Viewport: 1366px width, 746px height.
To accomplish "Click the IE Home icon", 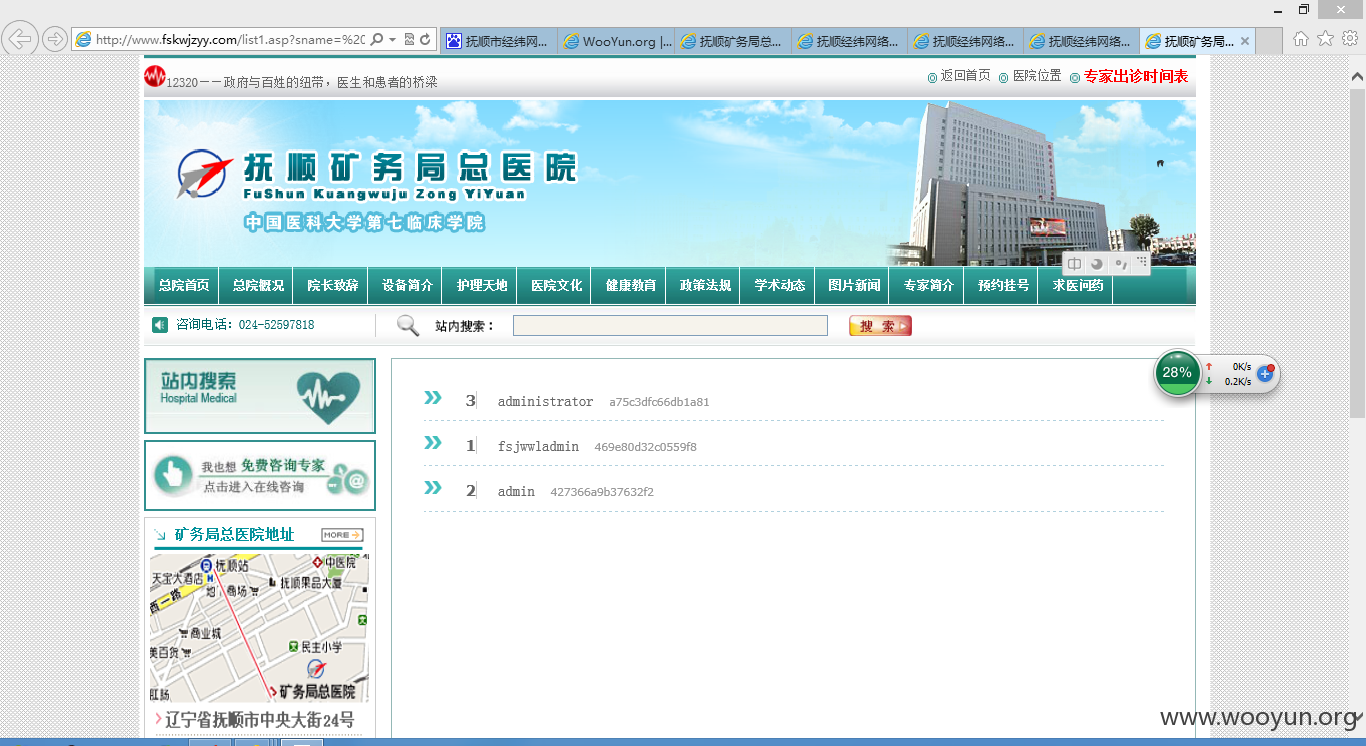I will pos(1301,39).
